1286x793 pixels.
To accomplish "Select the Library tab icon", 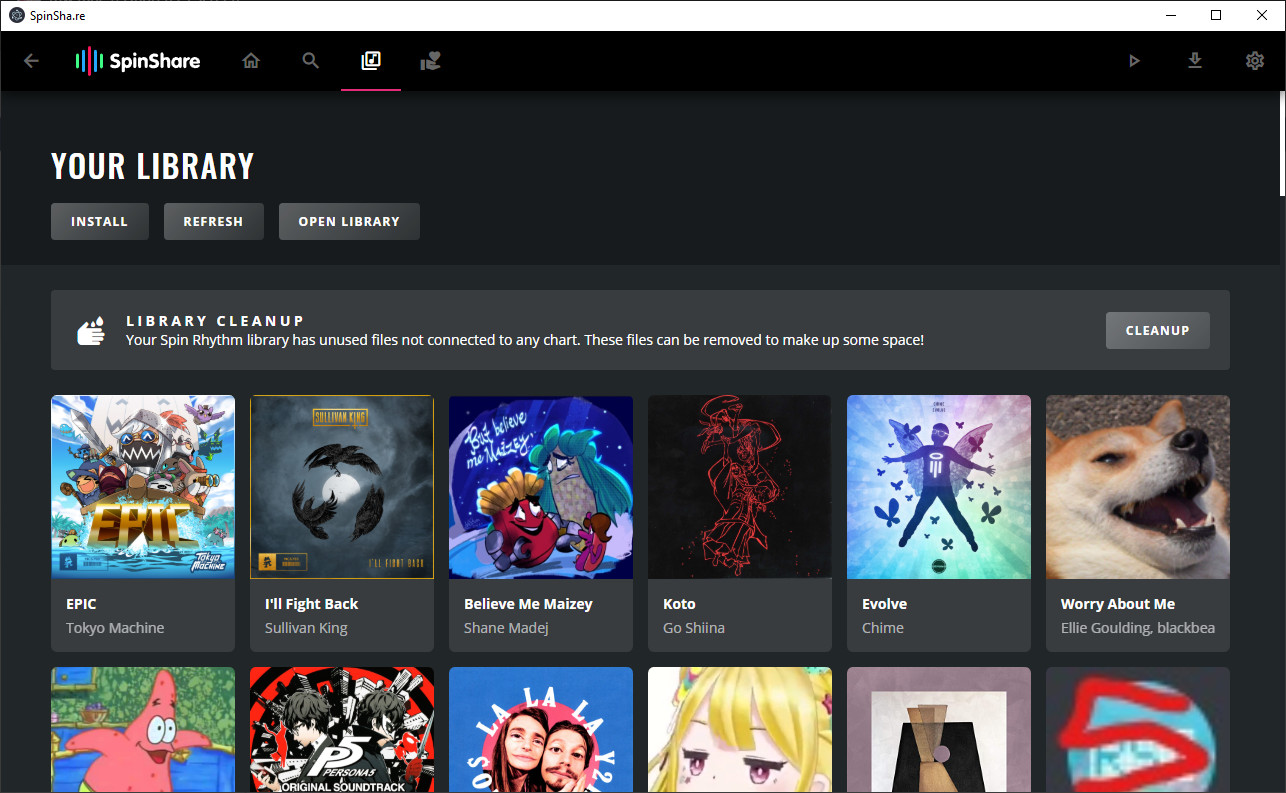I will [x=371, y=61].
